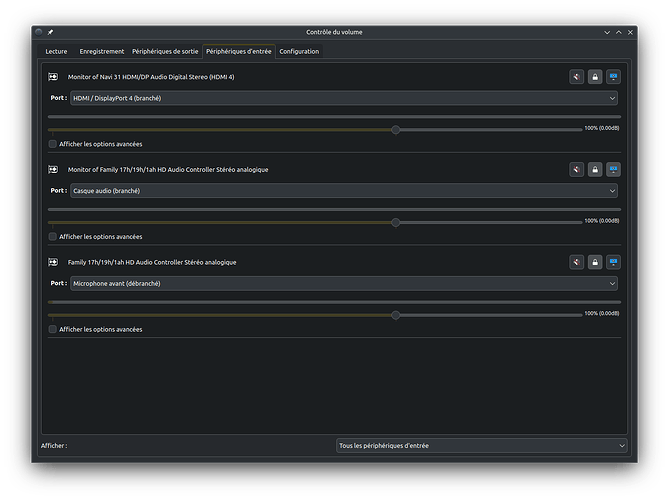The width and height of the screenshot is (668, 500).
Task: Set Family 17h input as default device
Action: pos(613,262)
